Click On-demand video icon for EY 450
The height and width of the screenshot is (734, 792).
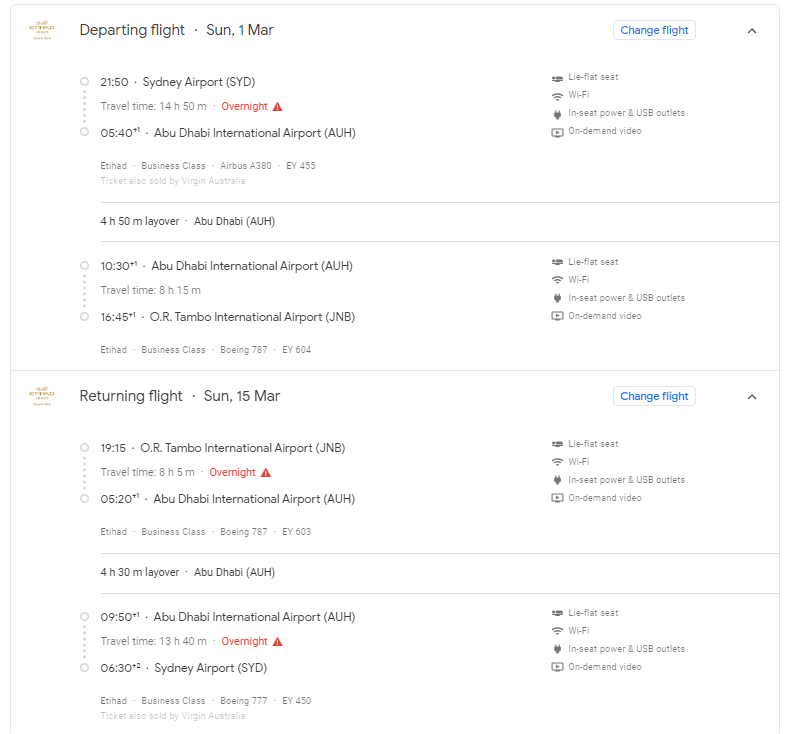pyautogui.click(x=557, y=667)
